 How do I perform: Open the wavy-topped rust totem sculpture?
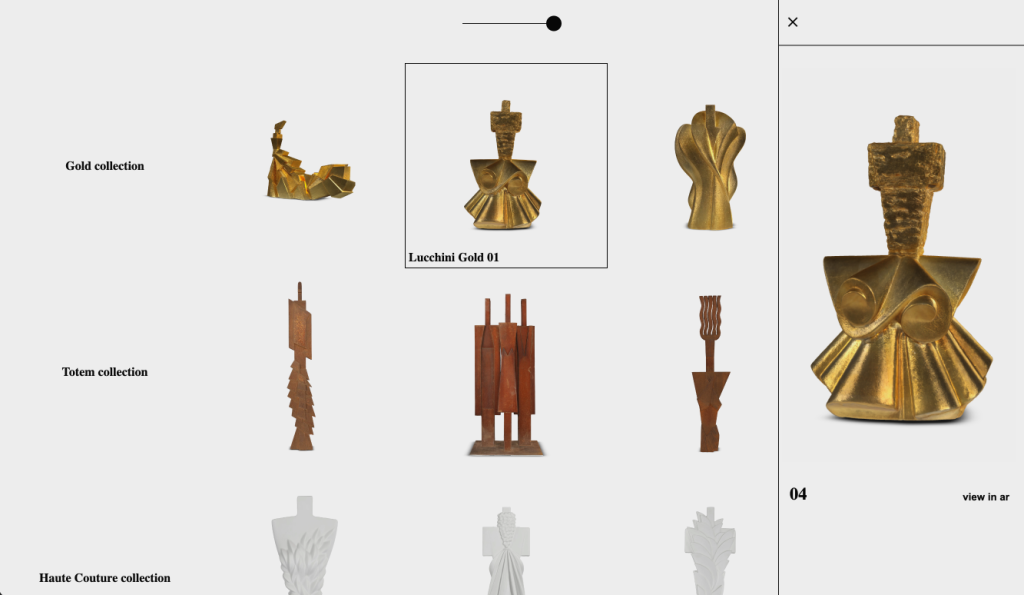[710, 374]
